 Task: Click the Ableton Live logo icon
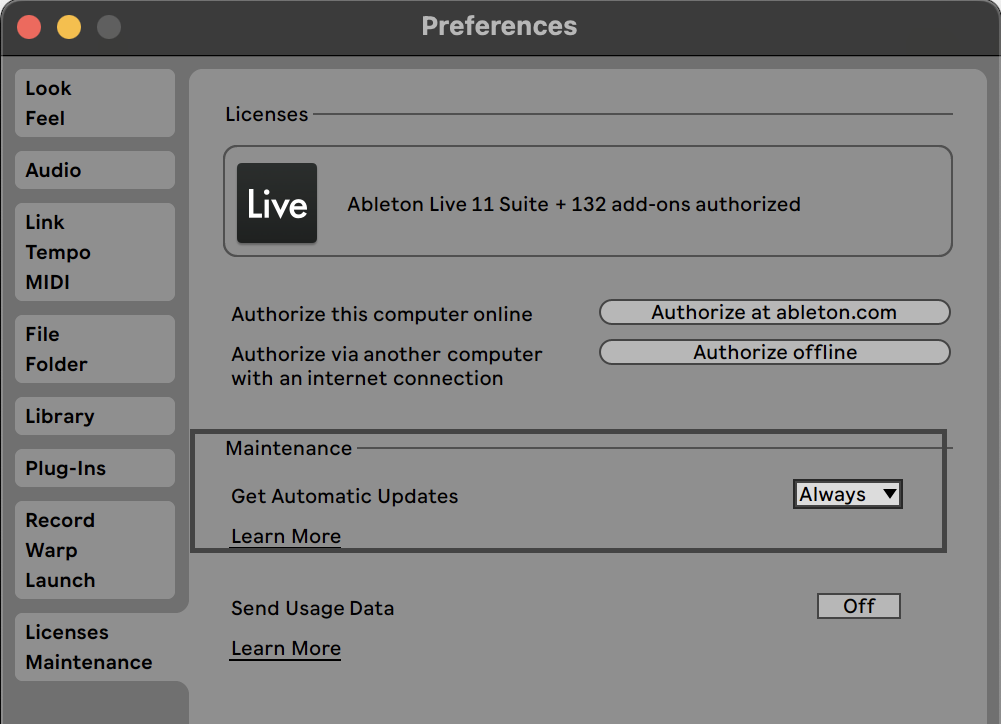[276, 203]
